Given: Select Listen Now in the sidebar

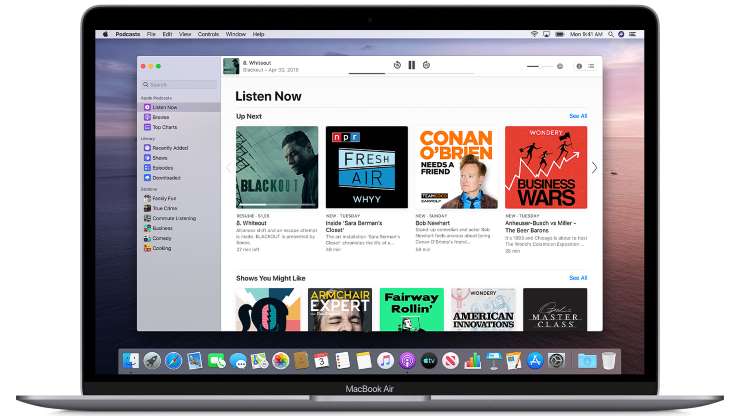Looking at the screenshot, I should [179, 107].
